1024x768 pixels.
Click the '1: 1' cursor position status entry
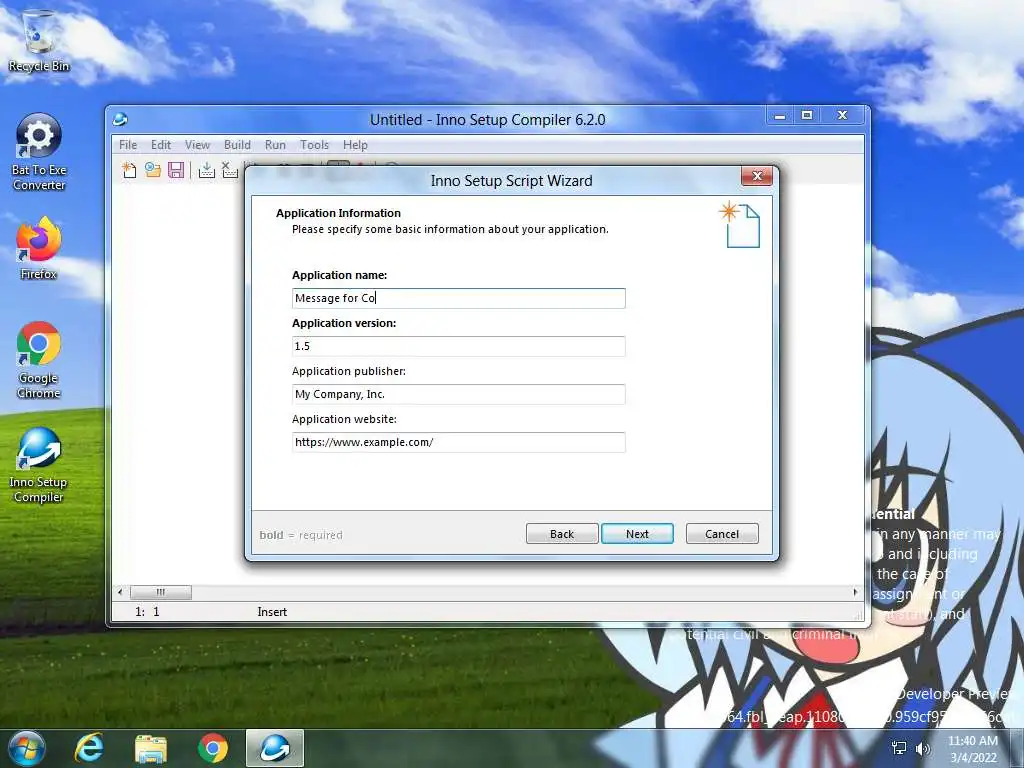coord(147,612)
